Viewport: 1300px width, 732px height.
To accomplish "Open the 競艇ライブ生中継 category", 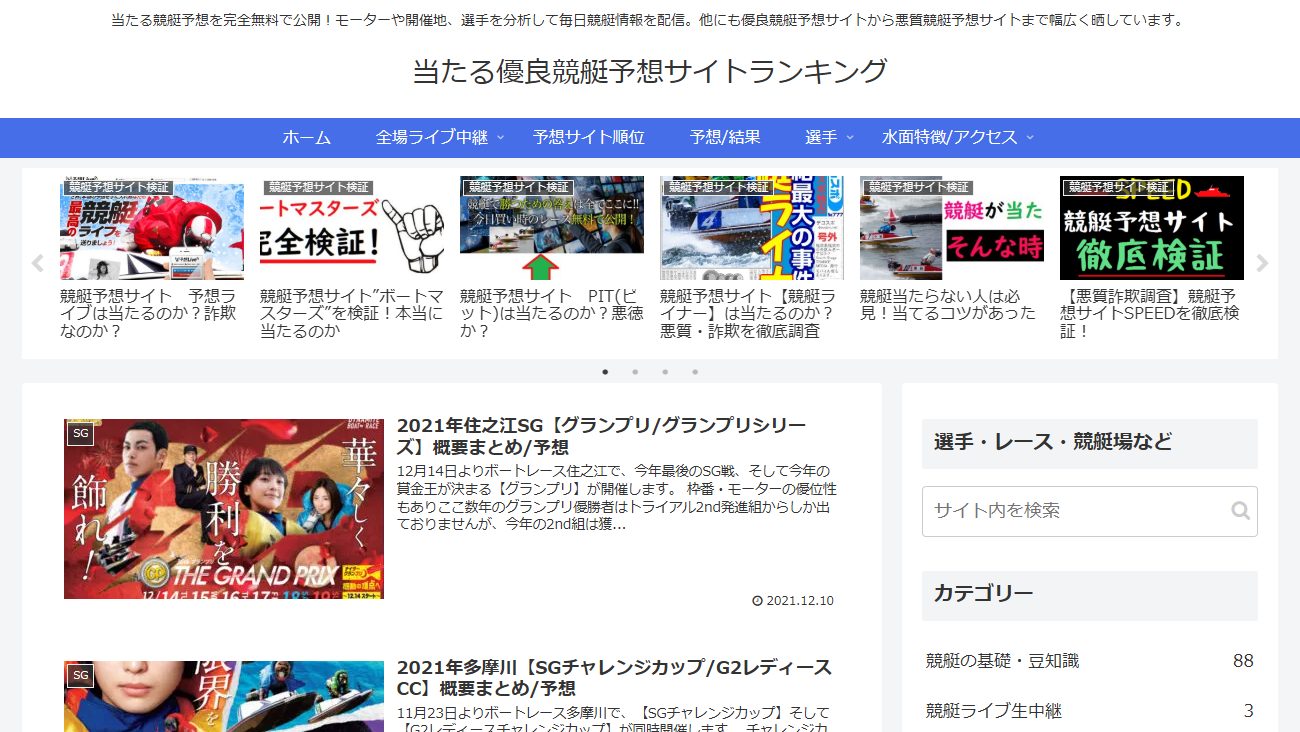I will pyautogui.click(x=1089, y=711).
